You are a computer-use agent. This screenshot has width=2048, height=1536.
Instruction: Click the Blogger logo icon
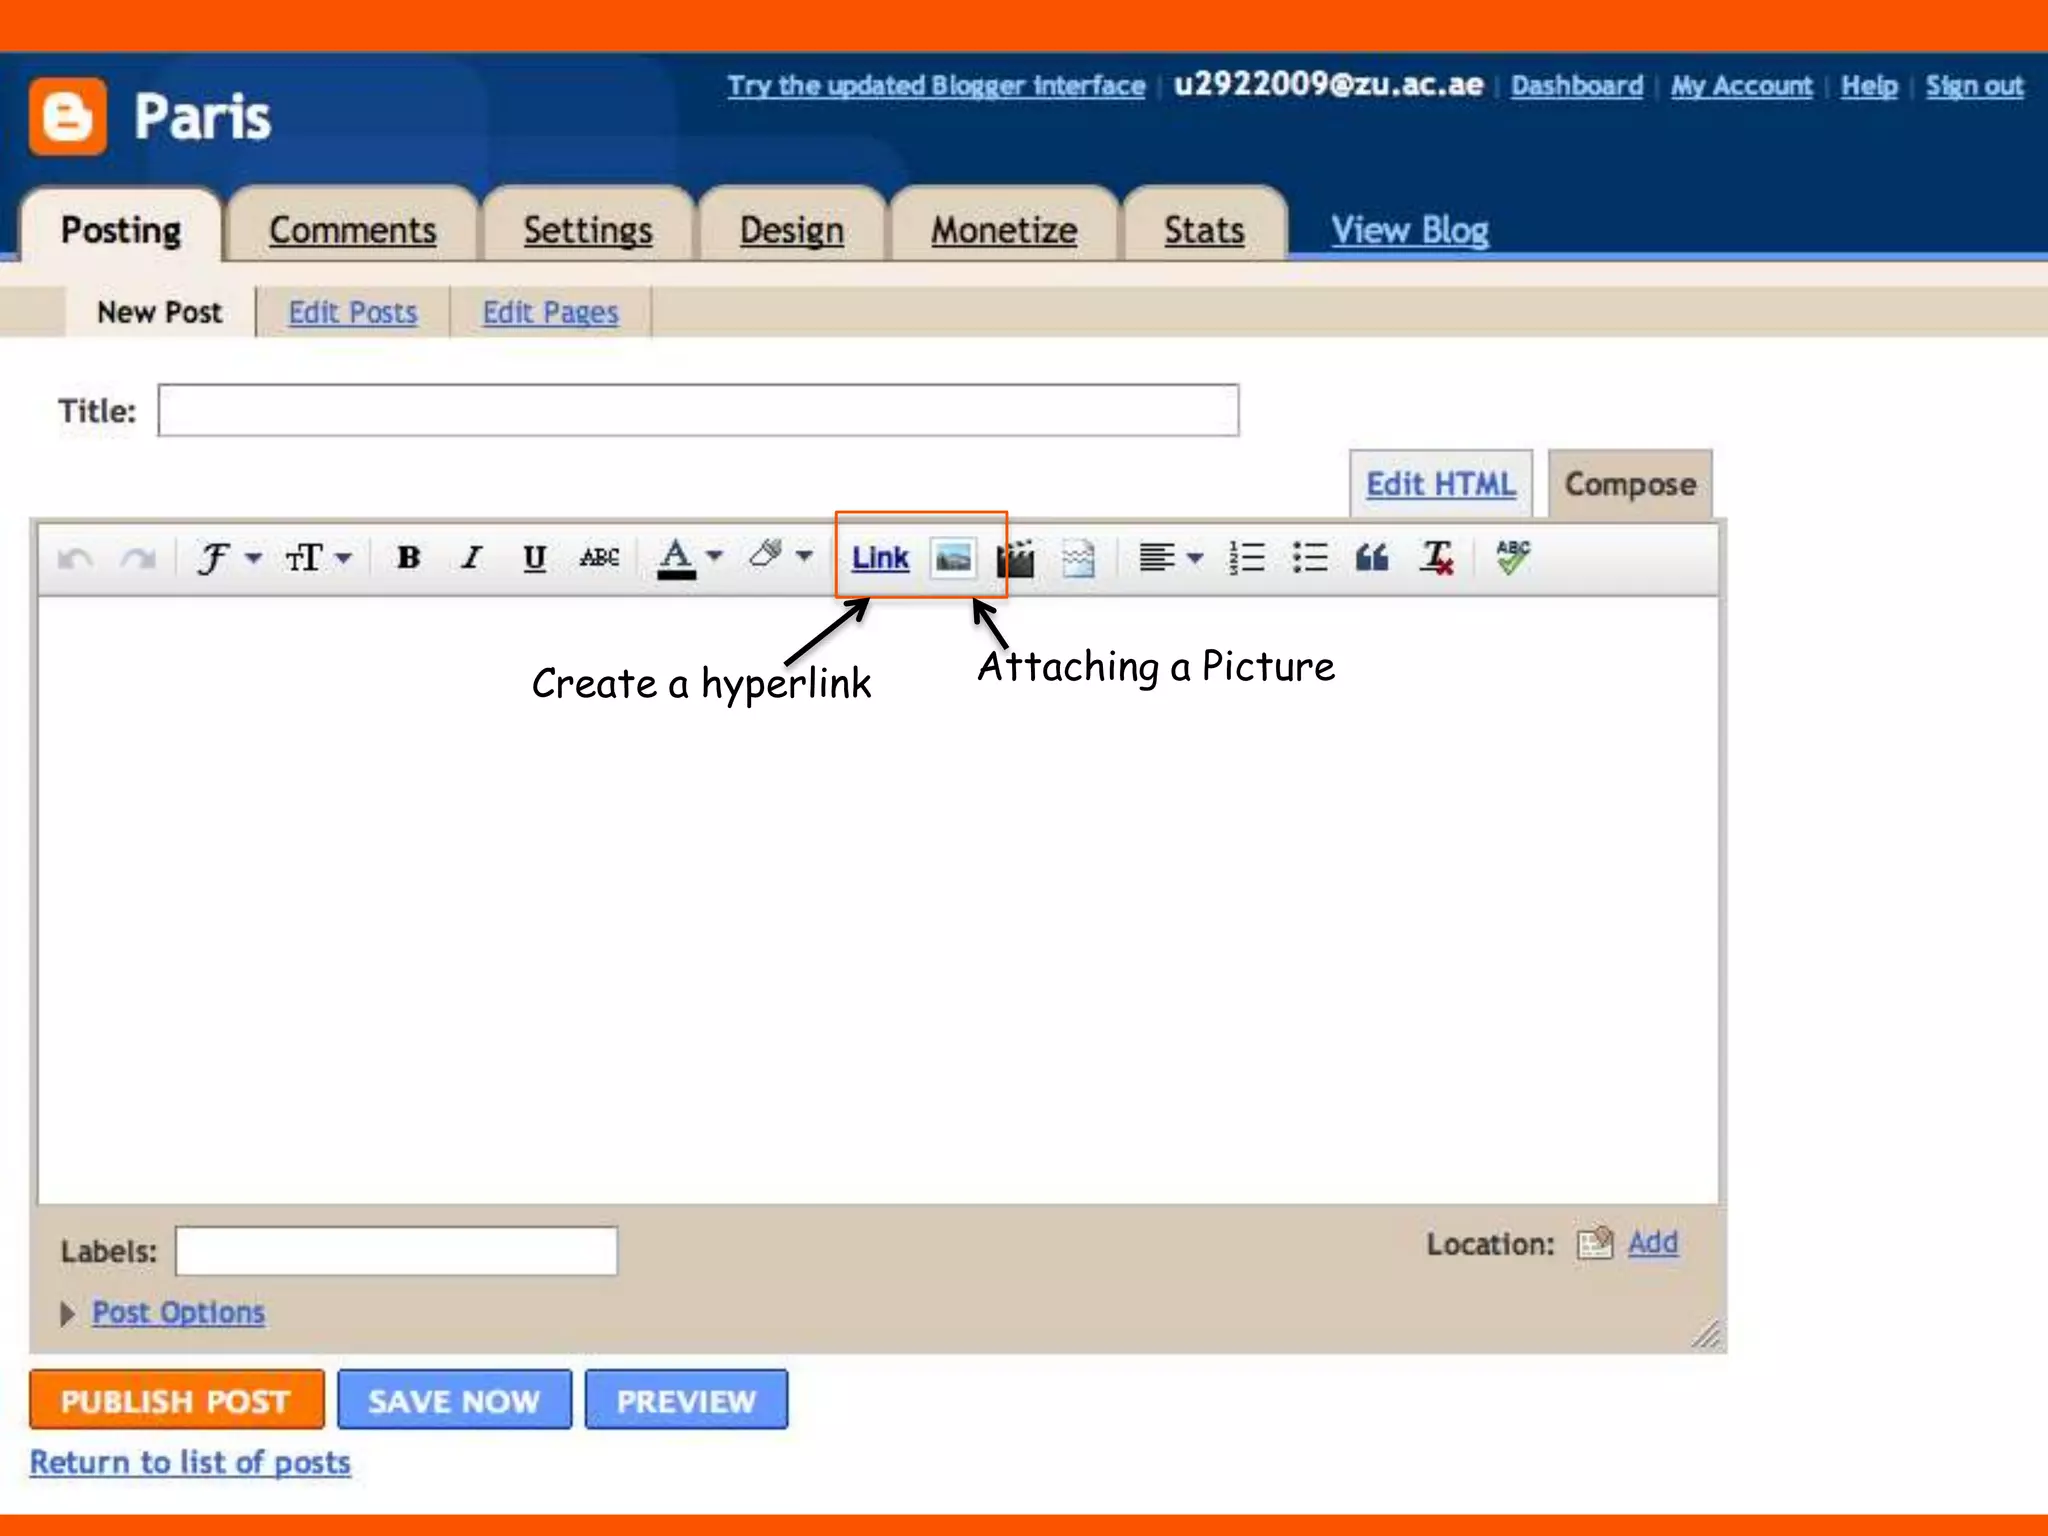point(67,116)
